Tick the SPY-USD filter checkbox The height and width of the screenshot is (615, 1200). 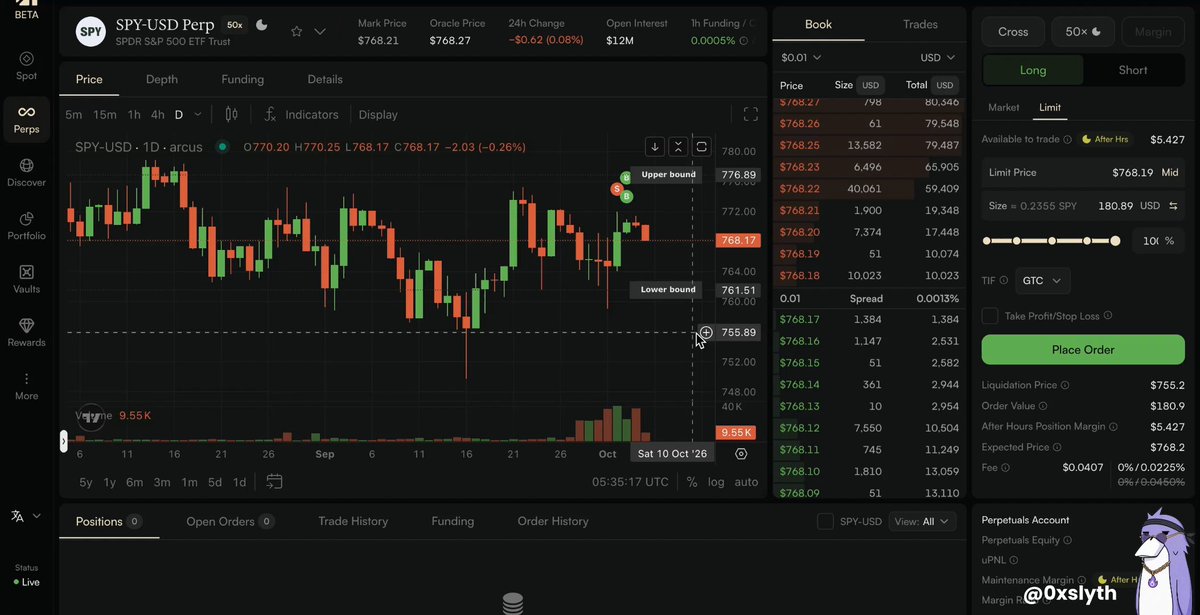click(825, 521)
